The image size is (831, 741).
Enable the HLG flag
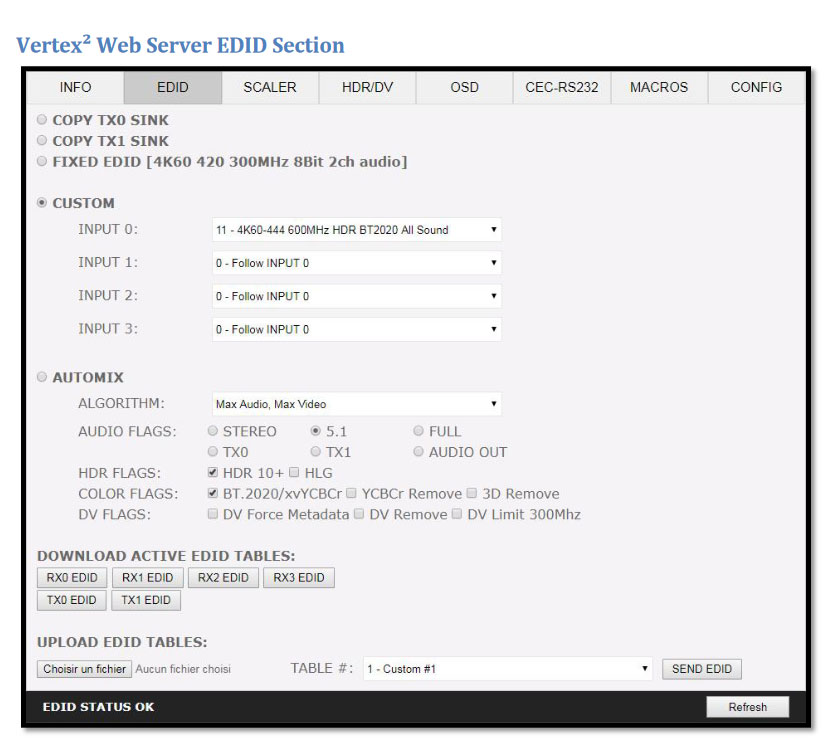(x=294, y=472)
